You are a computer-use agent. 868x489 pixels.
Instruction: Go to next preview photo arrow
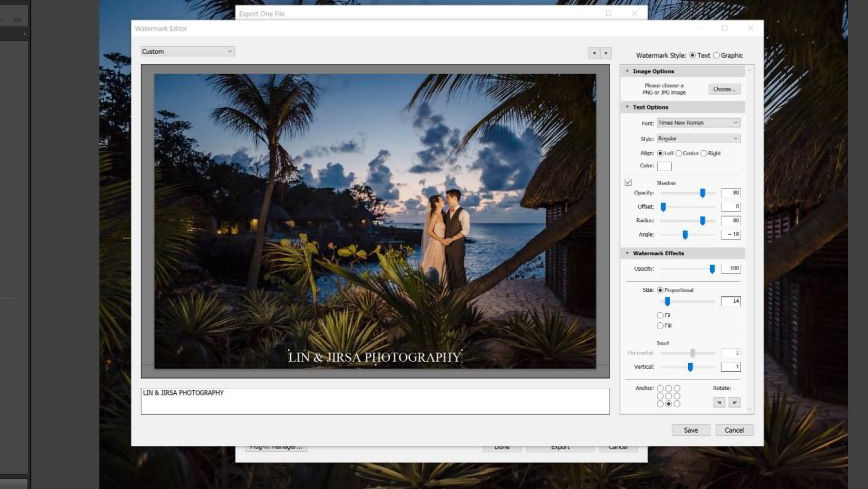coord(606,53)
